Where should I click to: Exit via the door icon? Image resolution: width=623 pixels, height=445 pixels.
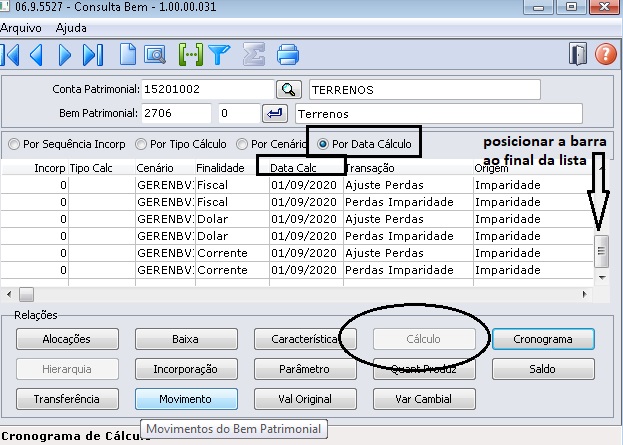coord(578,54)
